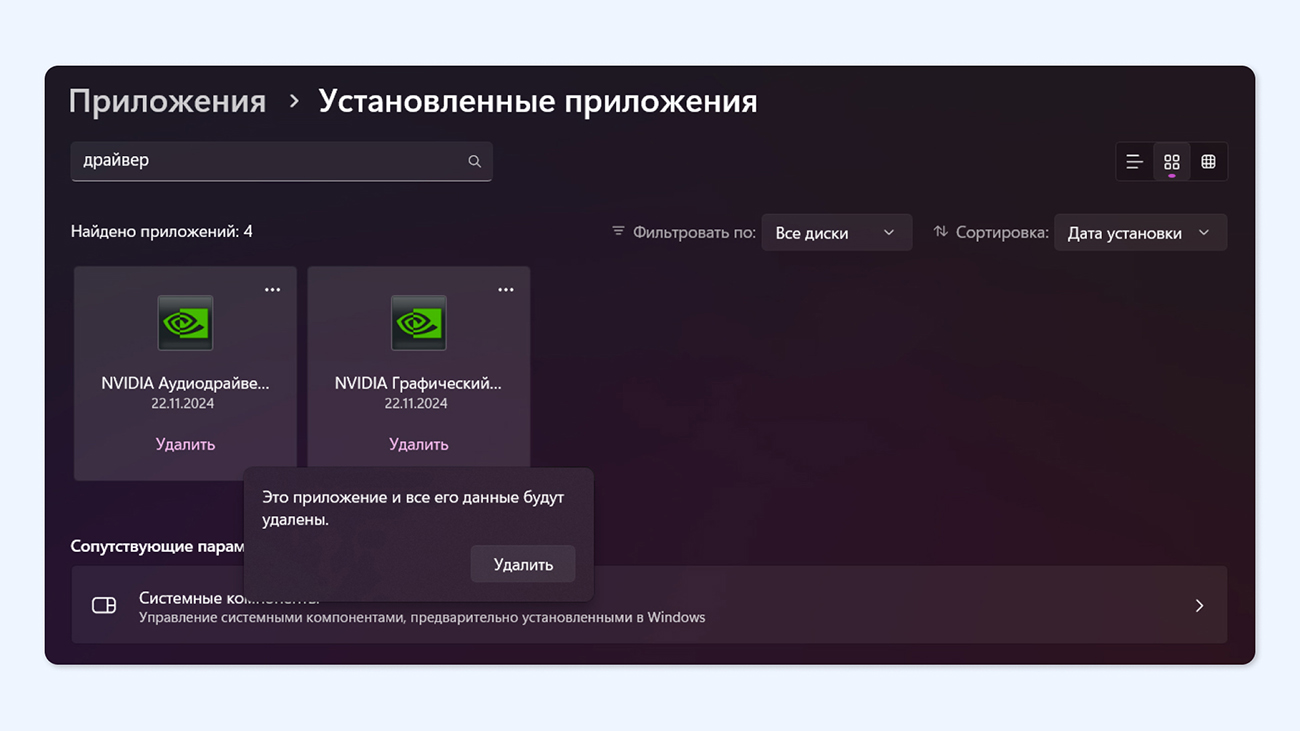This screenshot has height=731, width=1300.
Task: Click the popup deletion warning text
Action: (413, 508)
